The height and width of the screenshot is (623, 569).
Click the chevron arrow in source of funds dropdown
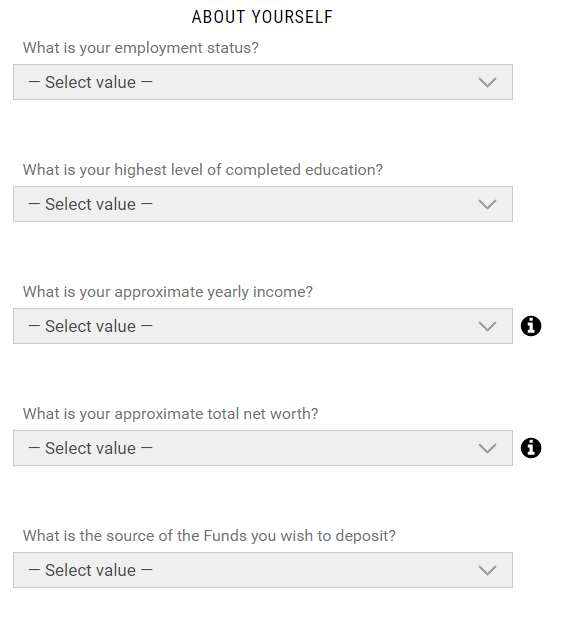[x=487, y=571]
